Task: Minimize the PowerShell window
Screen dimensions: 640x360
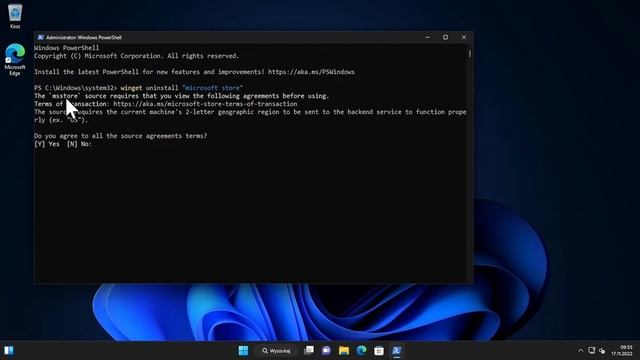Action: point(427,37)
